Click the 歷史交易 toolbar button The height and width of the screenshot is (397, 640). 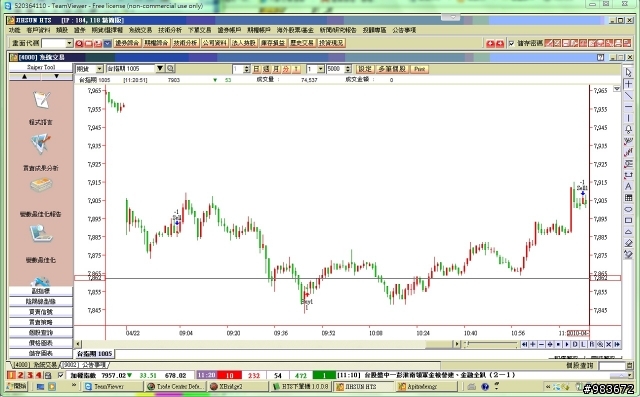[302, 43]
